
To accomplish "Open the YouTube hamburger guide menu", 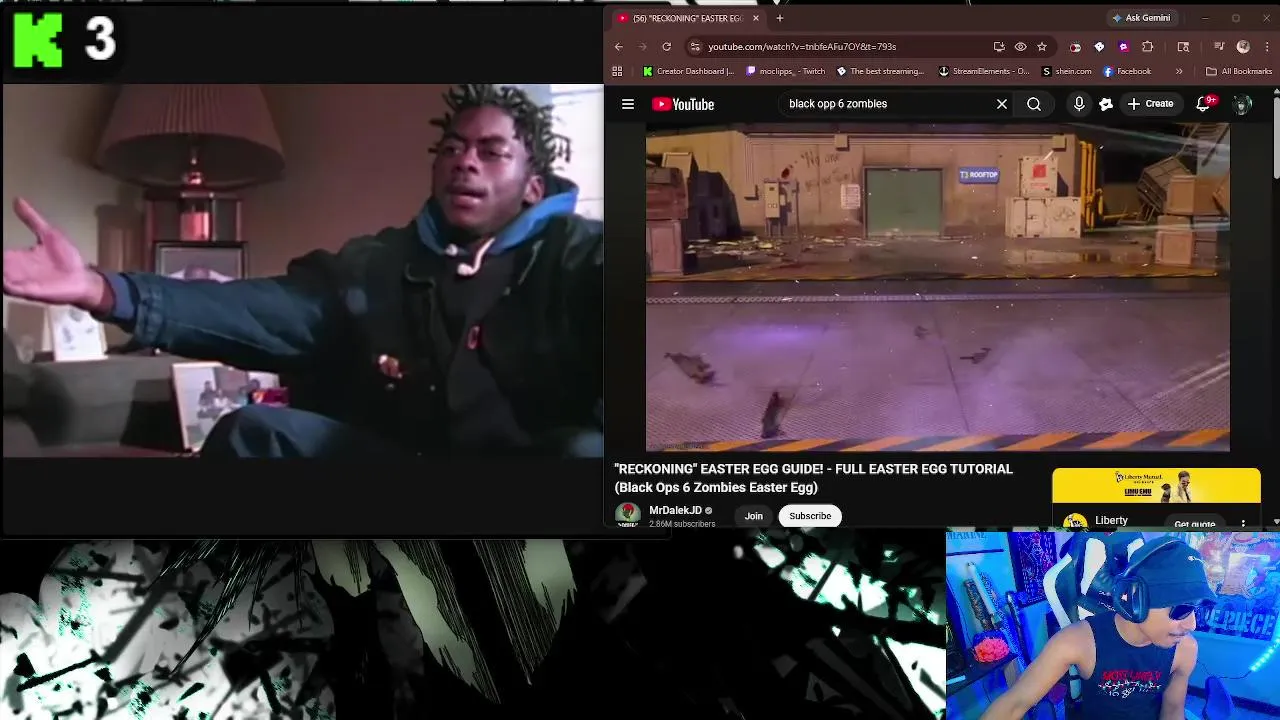I will point(628,104).
